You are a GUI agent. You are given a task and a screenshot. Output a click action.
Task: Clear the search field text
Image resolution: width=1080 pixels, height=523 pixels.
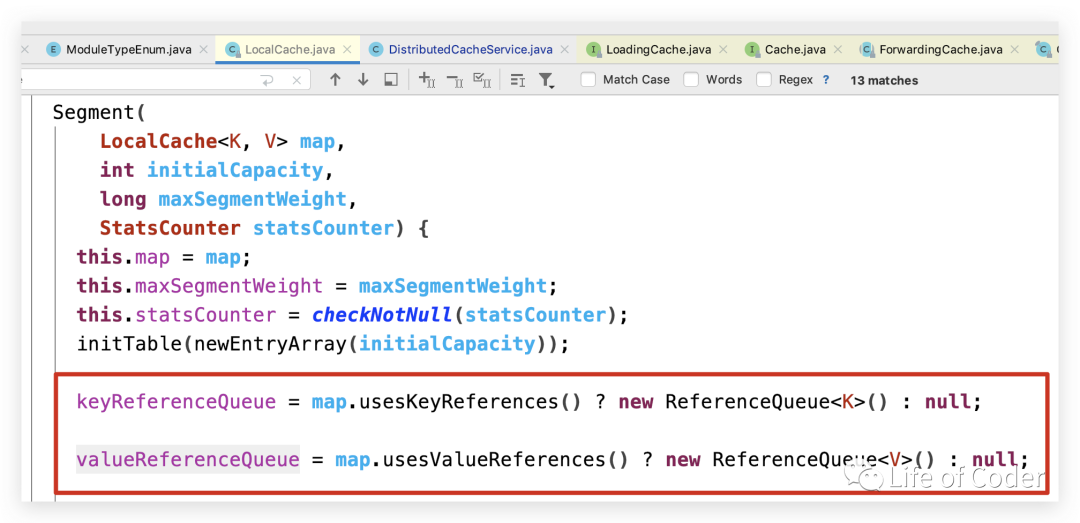coord(297,81)
